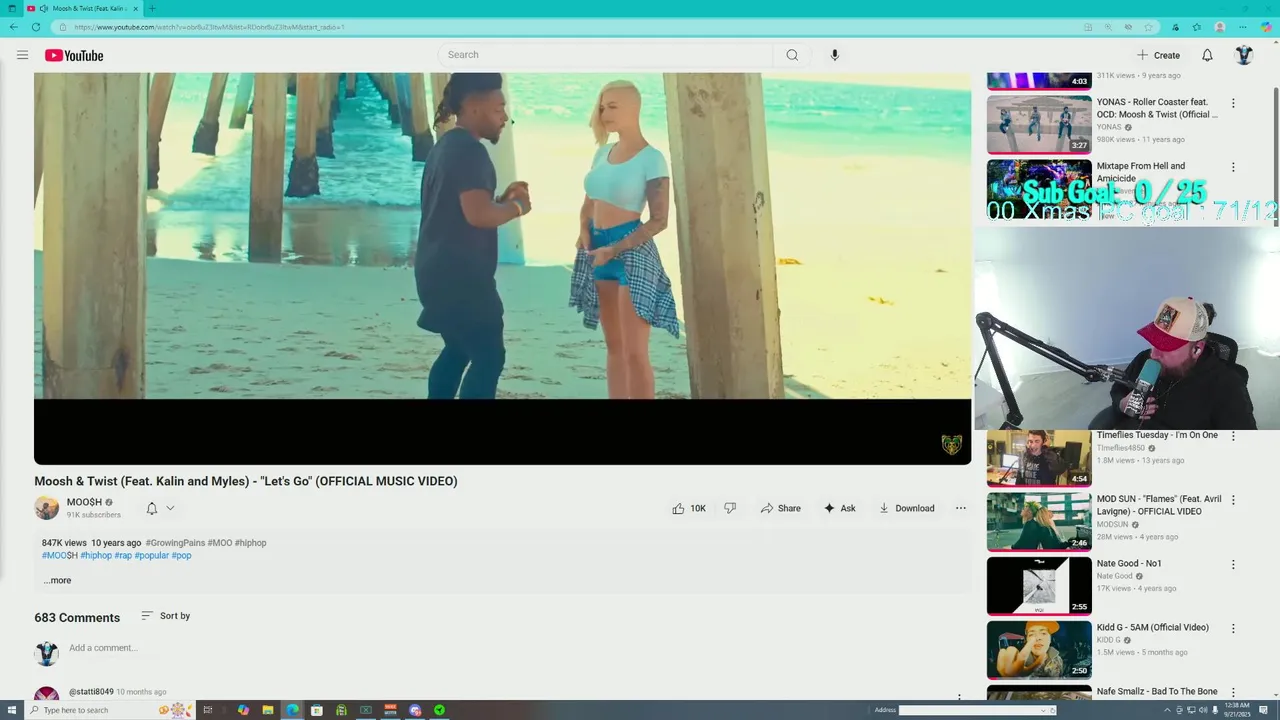Open commenter @statti8049 profile
1280x720 pixels.
[91, 692]
